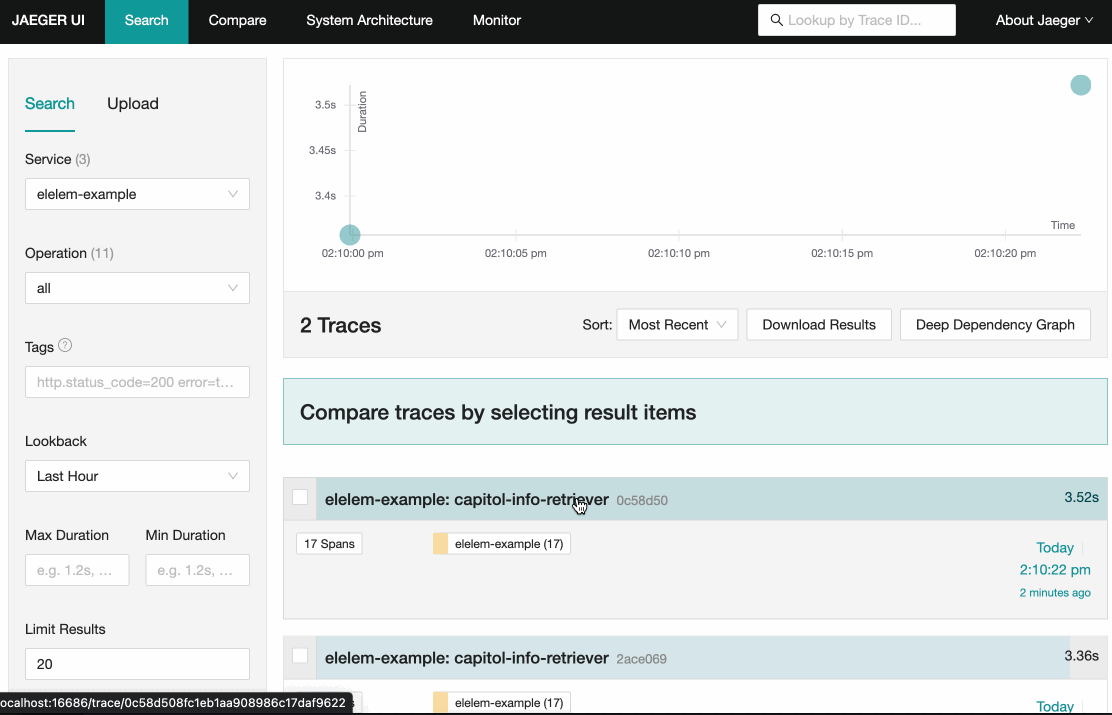Image resolution: width=1112 pixels, height=715 pixels.
Task: Open the Sort dropdown Most Recent
Action: coord(677,325)
